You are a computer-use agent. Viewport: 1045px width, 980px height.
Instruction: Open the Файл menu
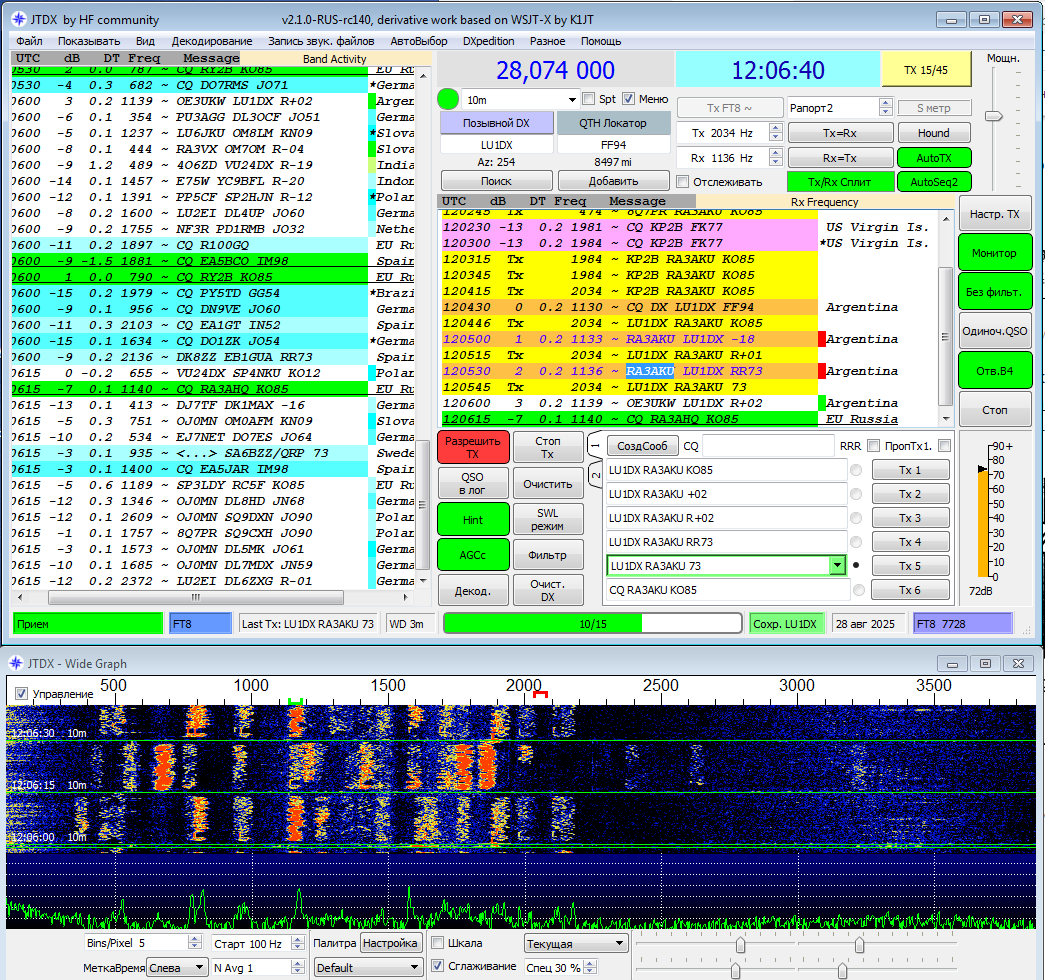pyautogui.click(x=29, y=41)
